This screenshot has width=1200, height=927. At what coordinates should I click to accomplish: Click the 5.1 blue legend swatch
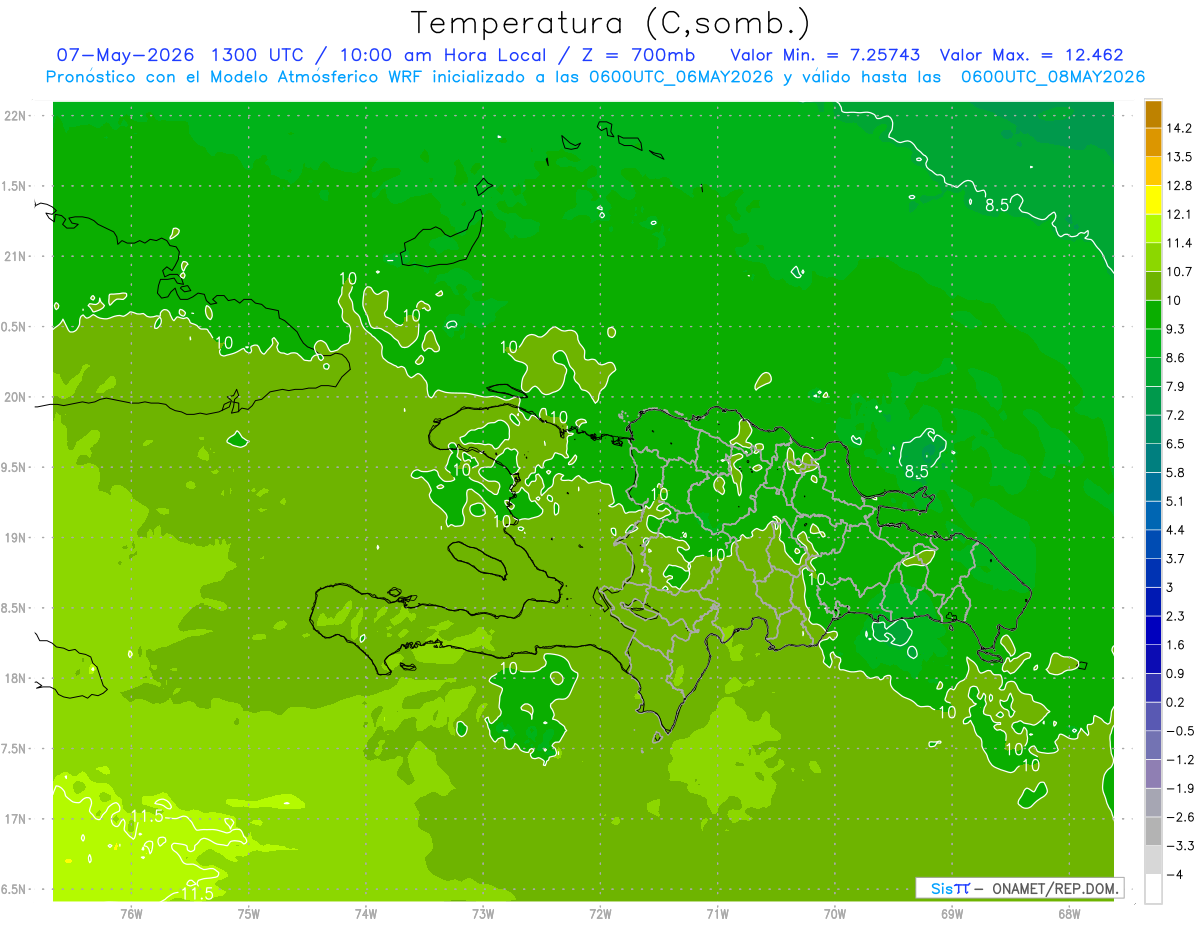click(x=1153, y=514)
